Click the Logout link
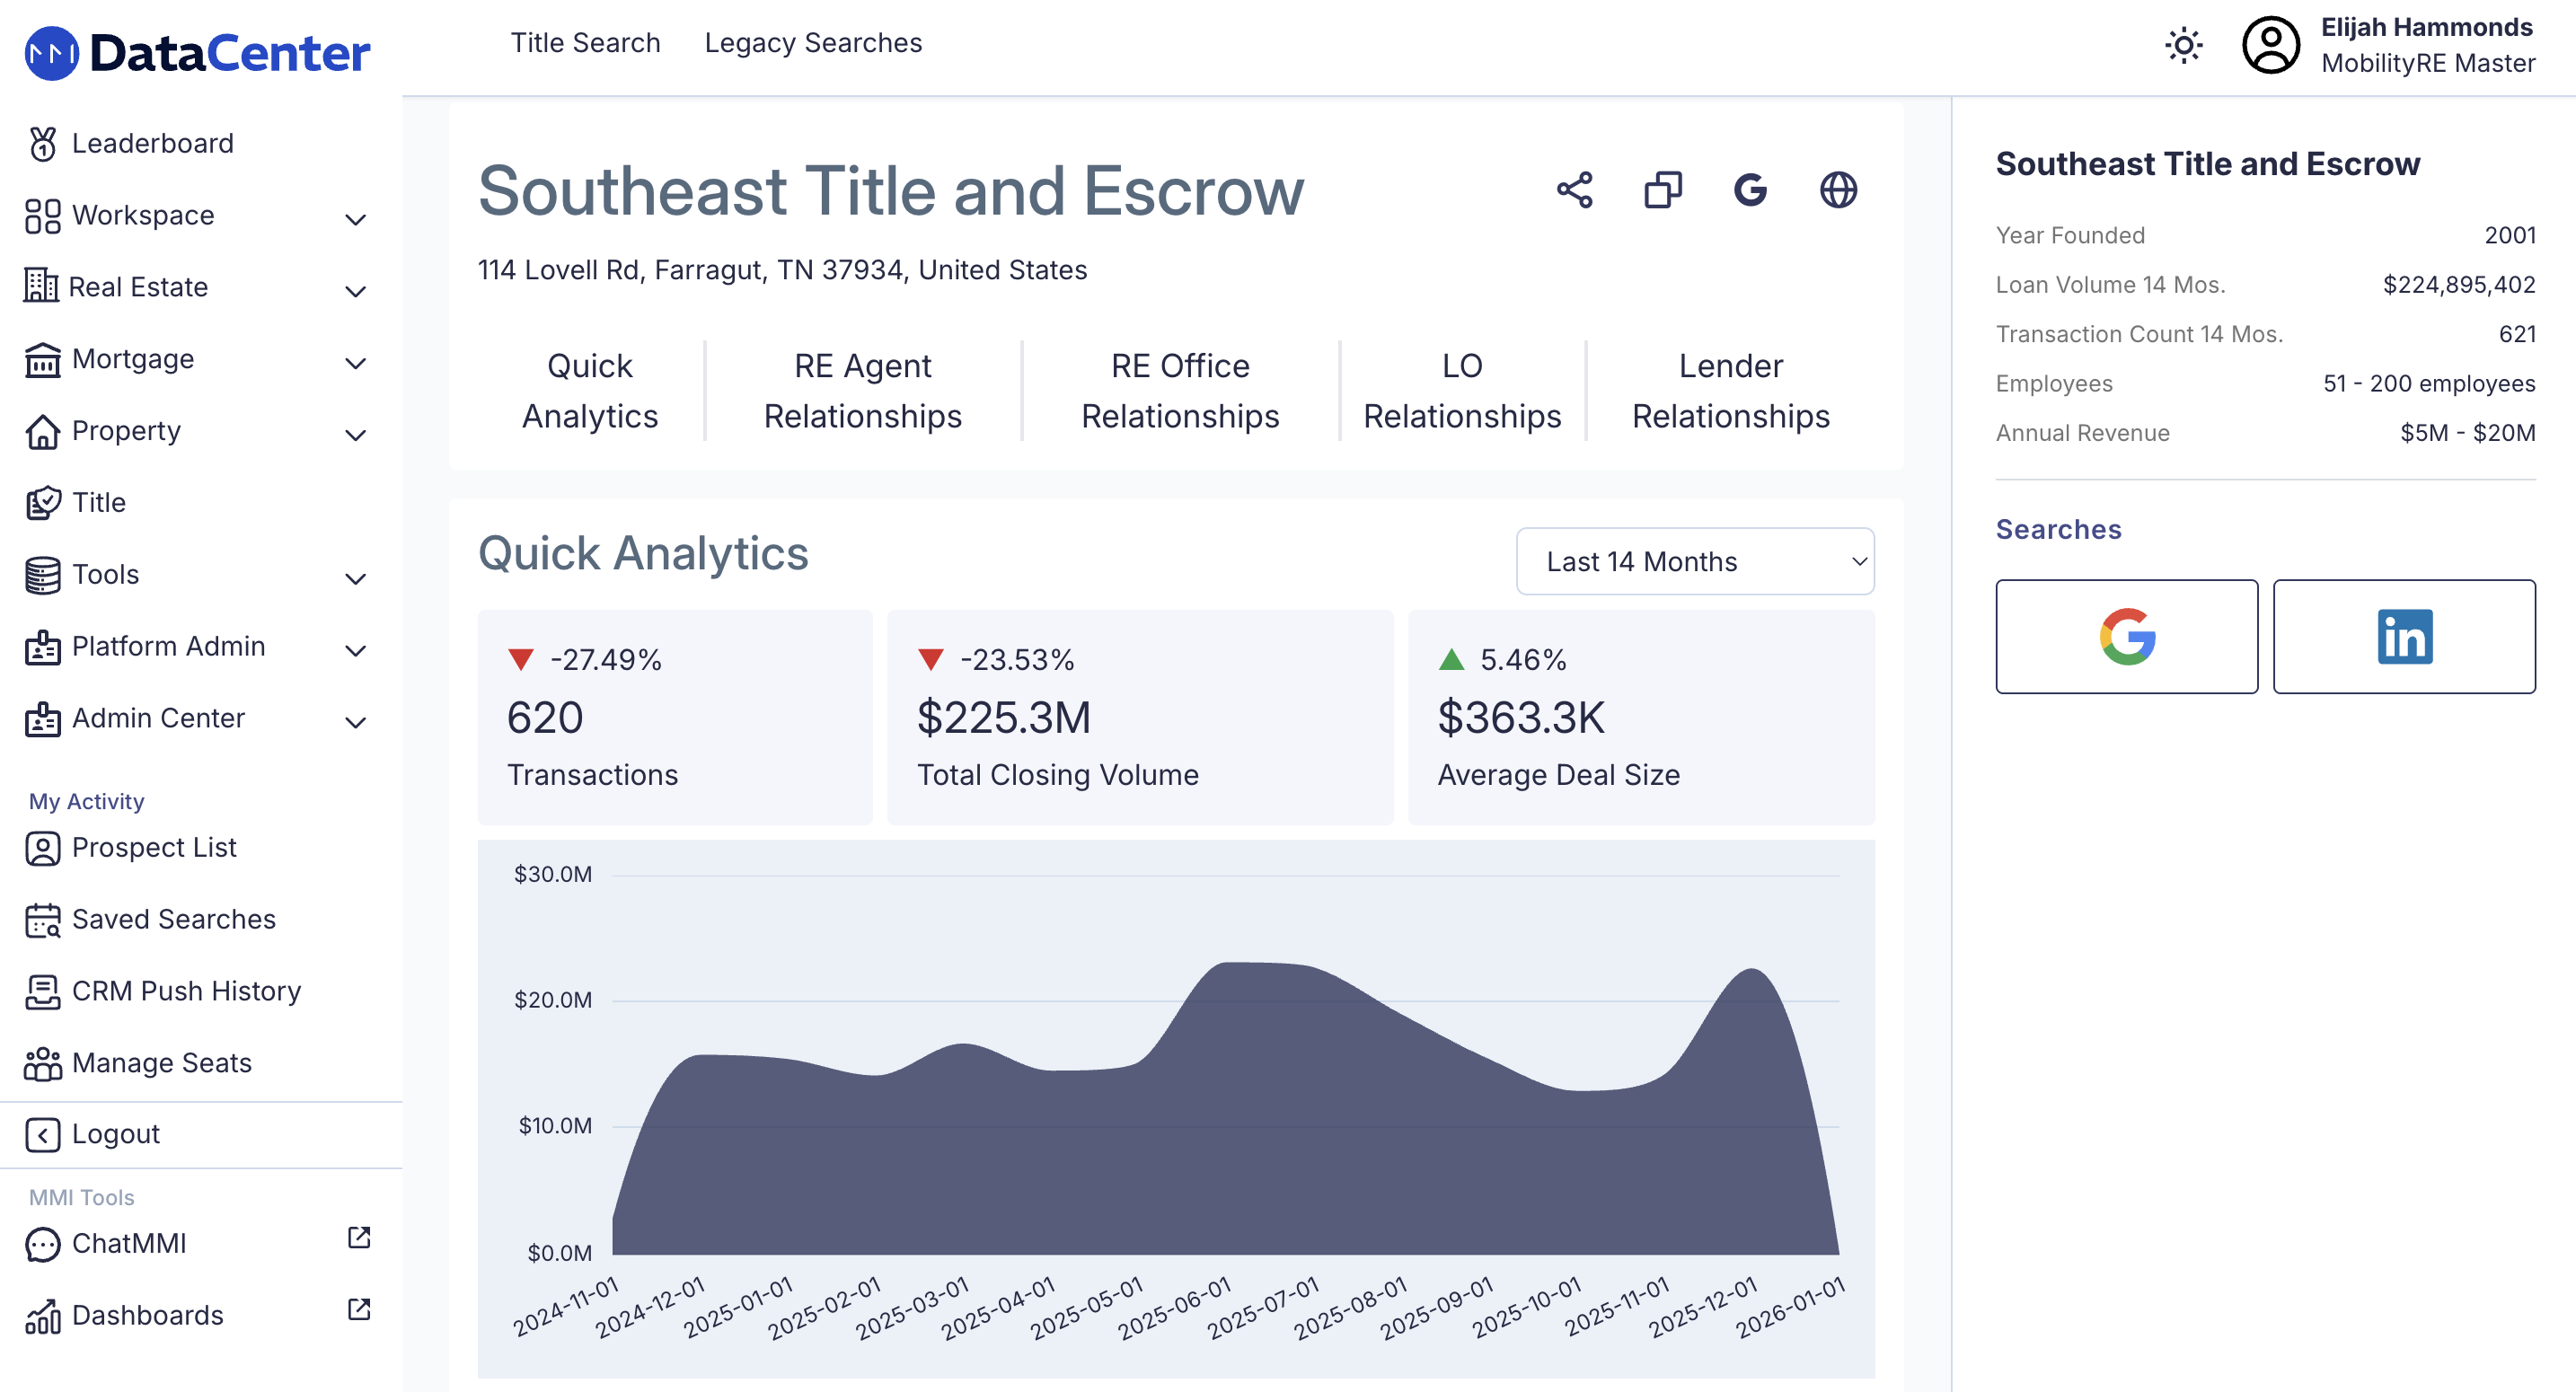 pos(116,1135)
